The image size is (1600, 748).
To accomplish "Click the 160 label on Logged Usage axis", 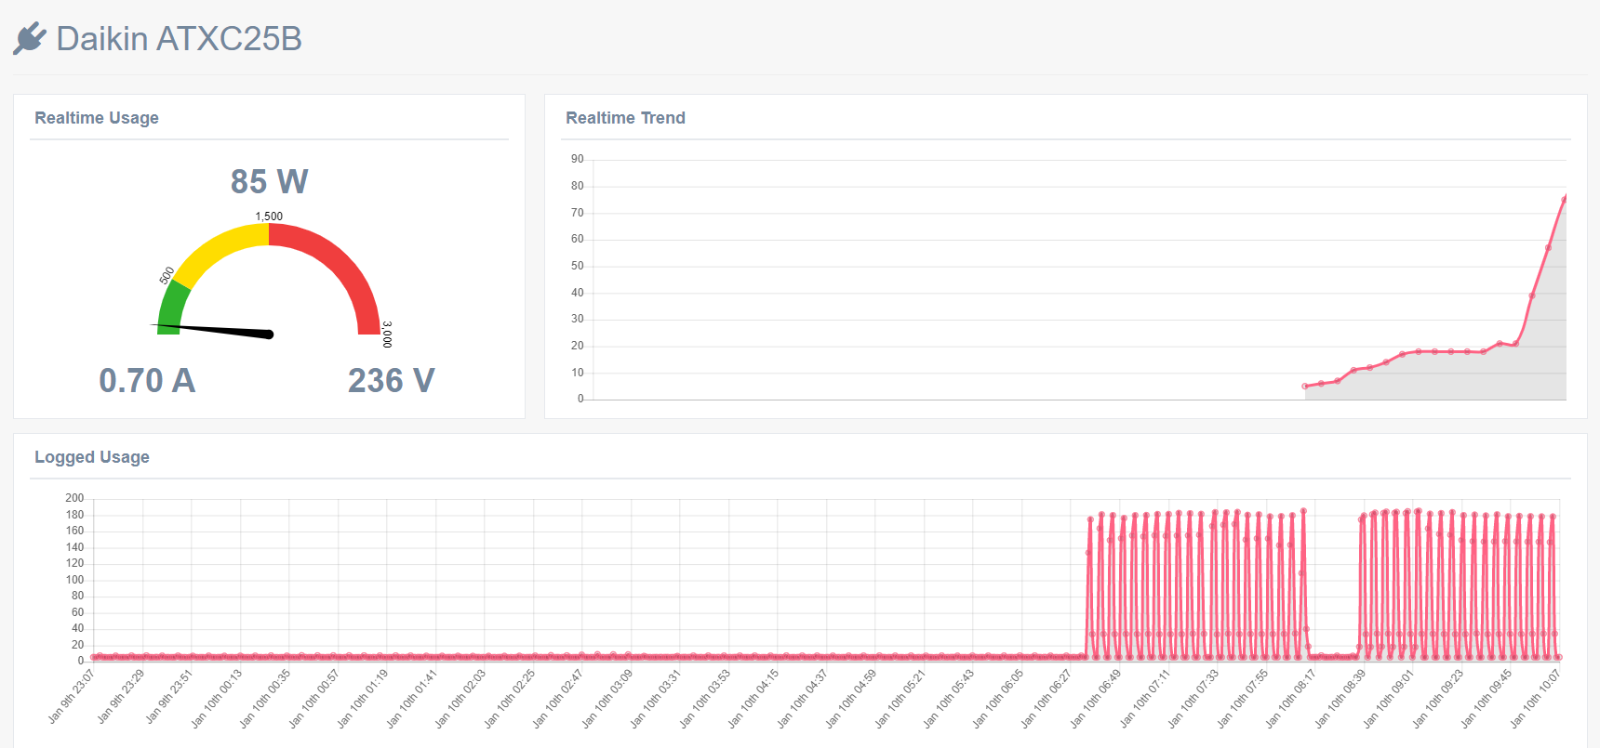I will tap(75, 530).
